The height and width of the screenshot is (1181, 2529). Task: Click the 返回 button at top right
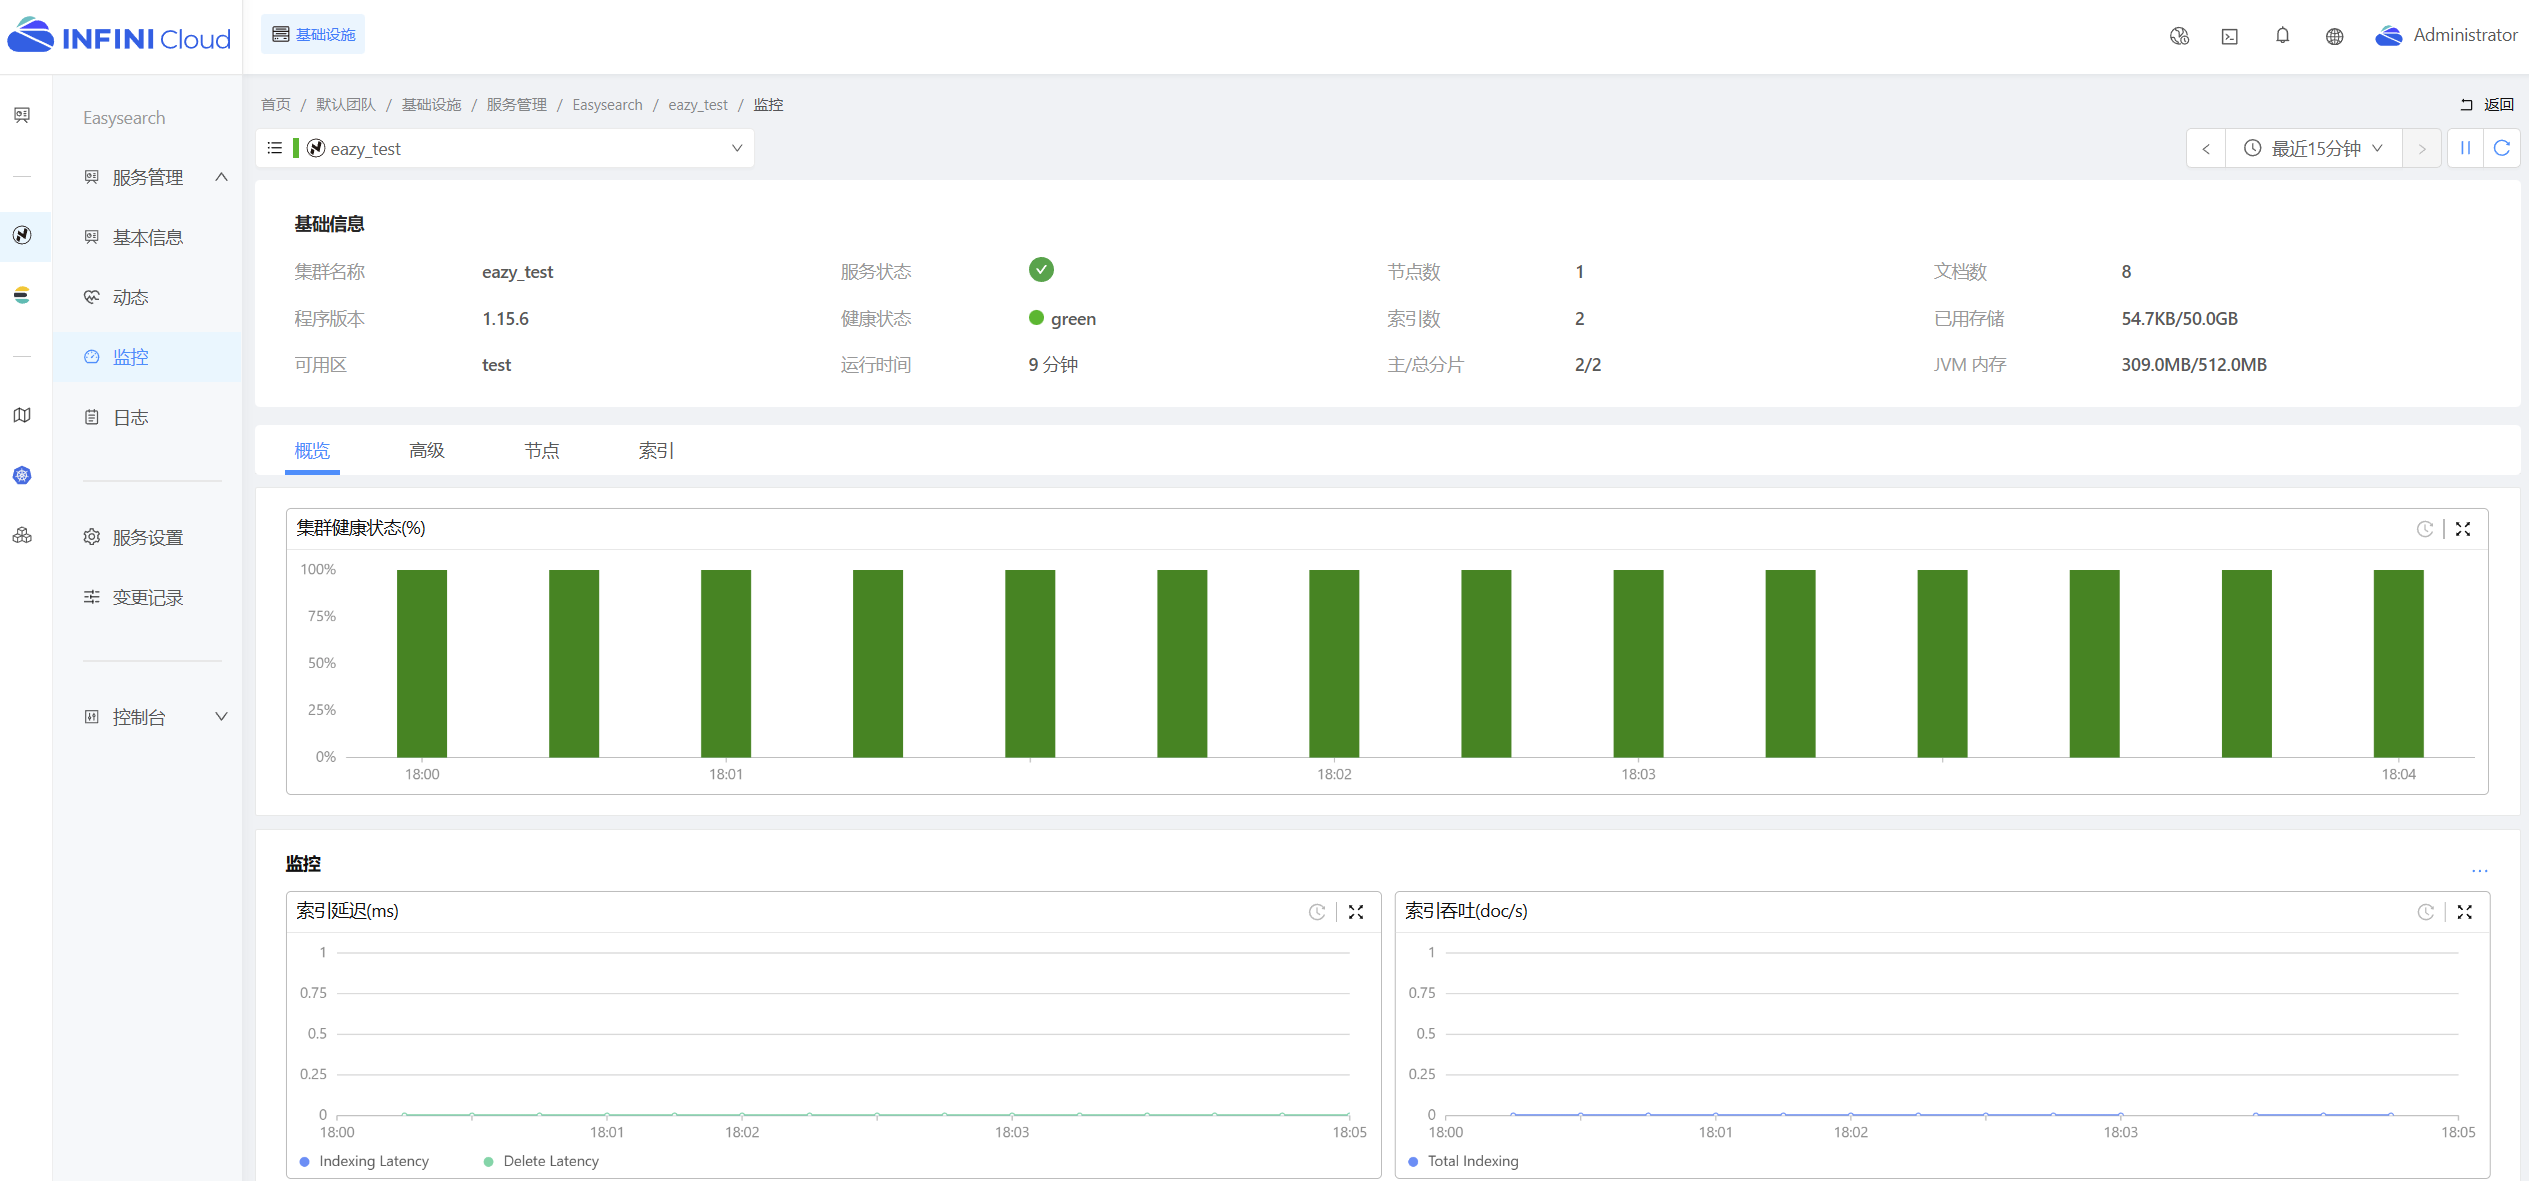point(2488,104)
